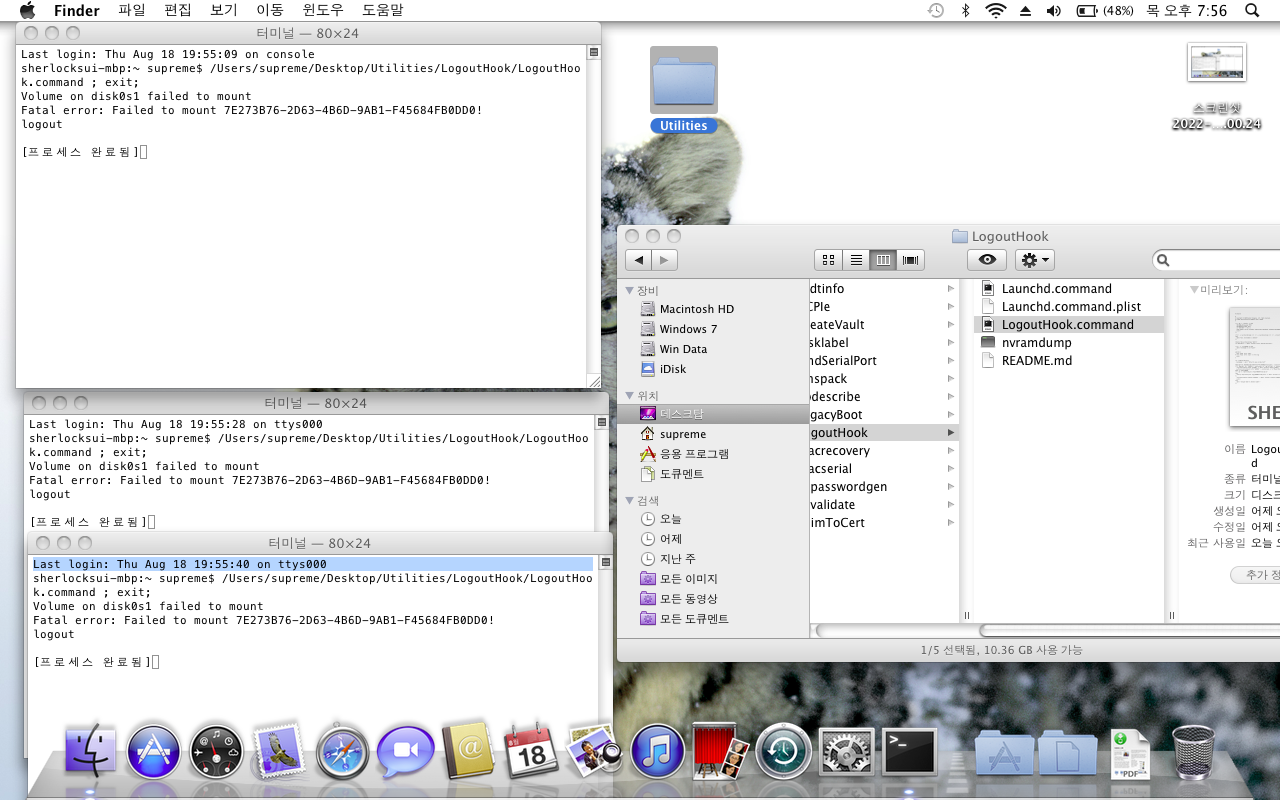Switch the Finder window to Cover Flow view
The image size is (1280, 800).
(x=910, y=259)
